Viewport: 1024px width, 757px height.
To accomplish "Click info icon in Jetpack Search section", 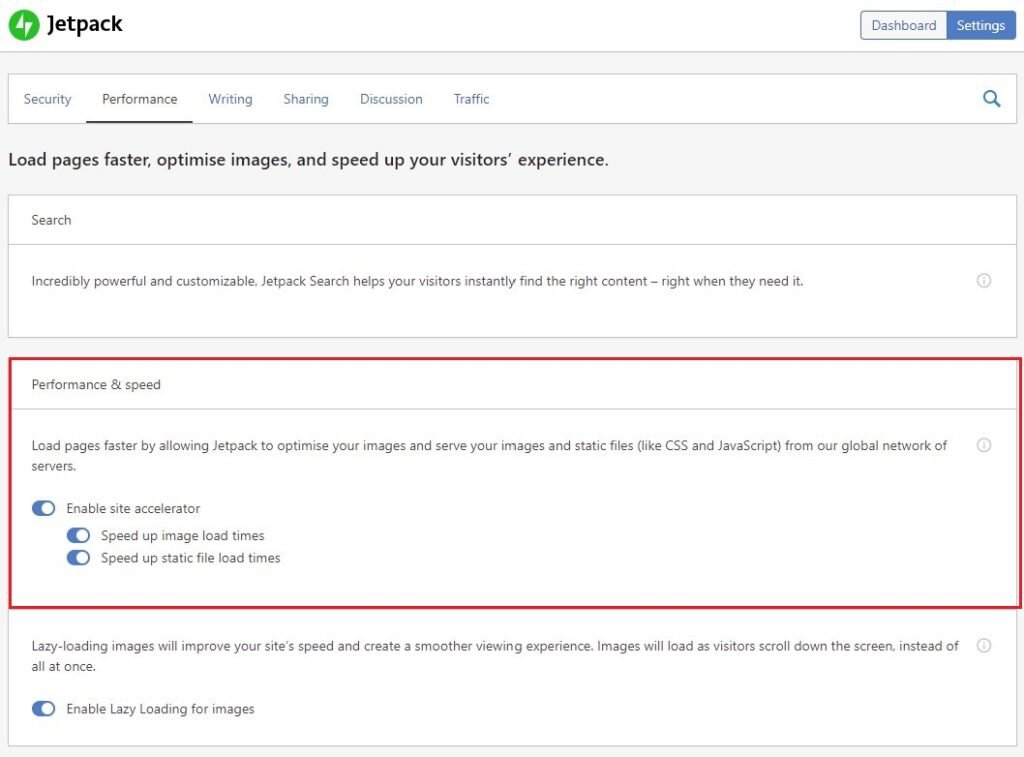I will [983, 281].
